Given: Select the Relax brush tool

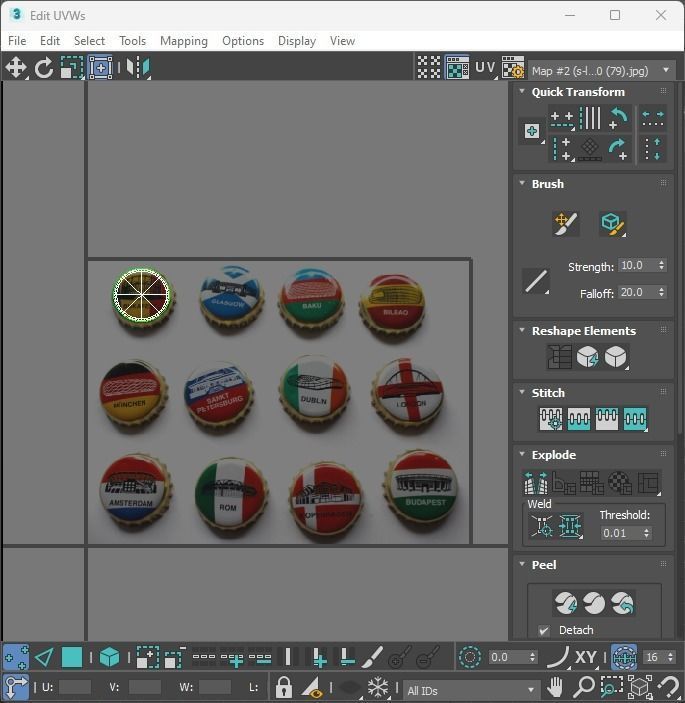Looking at the screenshot, I should [x=613, y=223].
